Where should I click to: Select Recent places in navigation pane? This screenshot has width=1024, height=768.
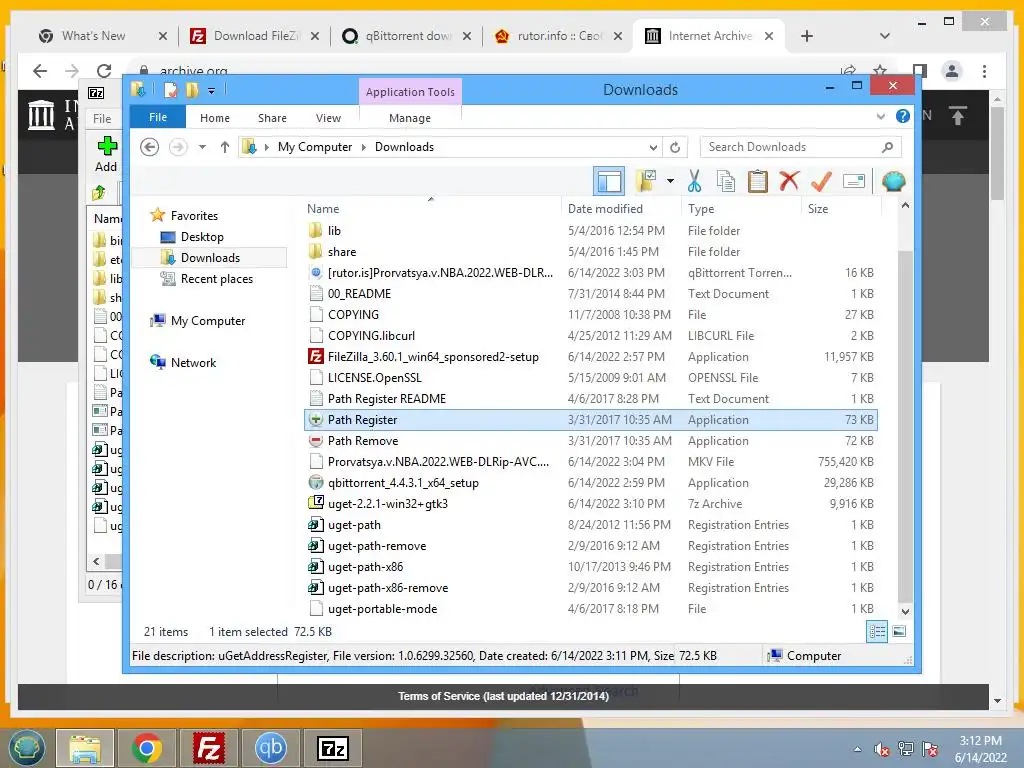[x=216, y=279]
